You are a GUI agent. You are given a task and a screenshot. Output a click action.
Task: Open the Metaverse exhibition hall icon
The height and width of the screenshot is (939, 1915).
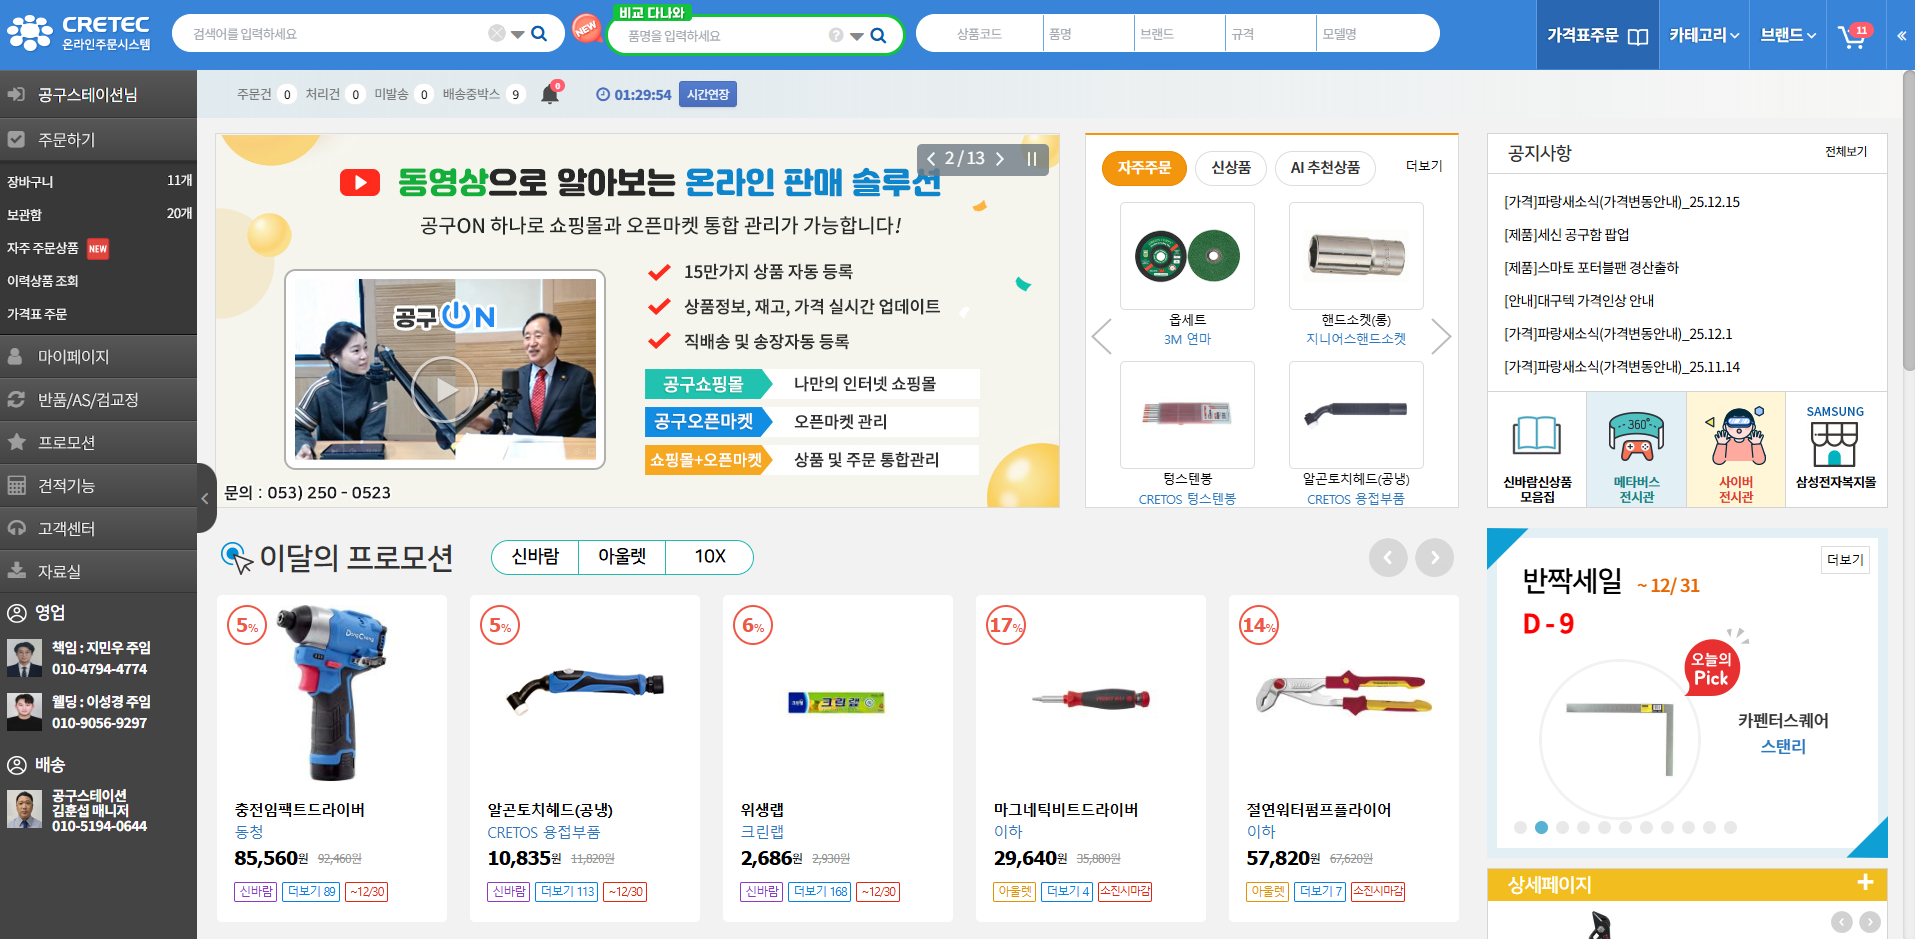point(1636,450)
